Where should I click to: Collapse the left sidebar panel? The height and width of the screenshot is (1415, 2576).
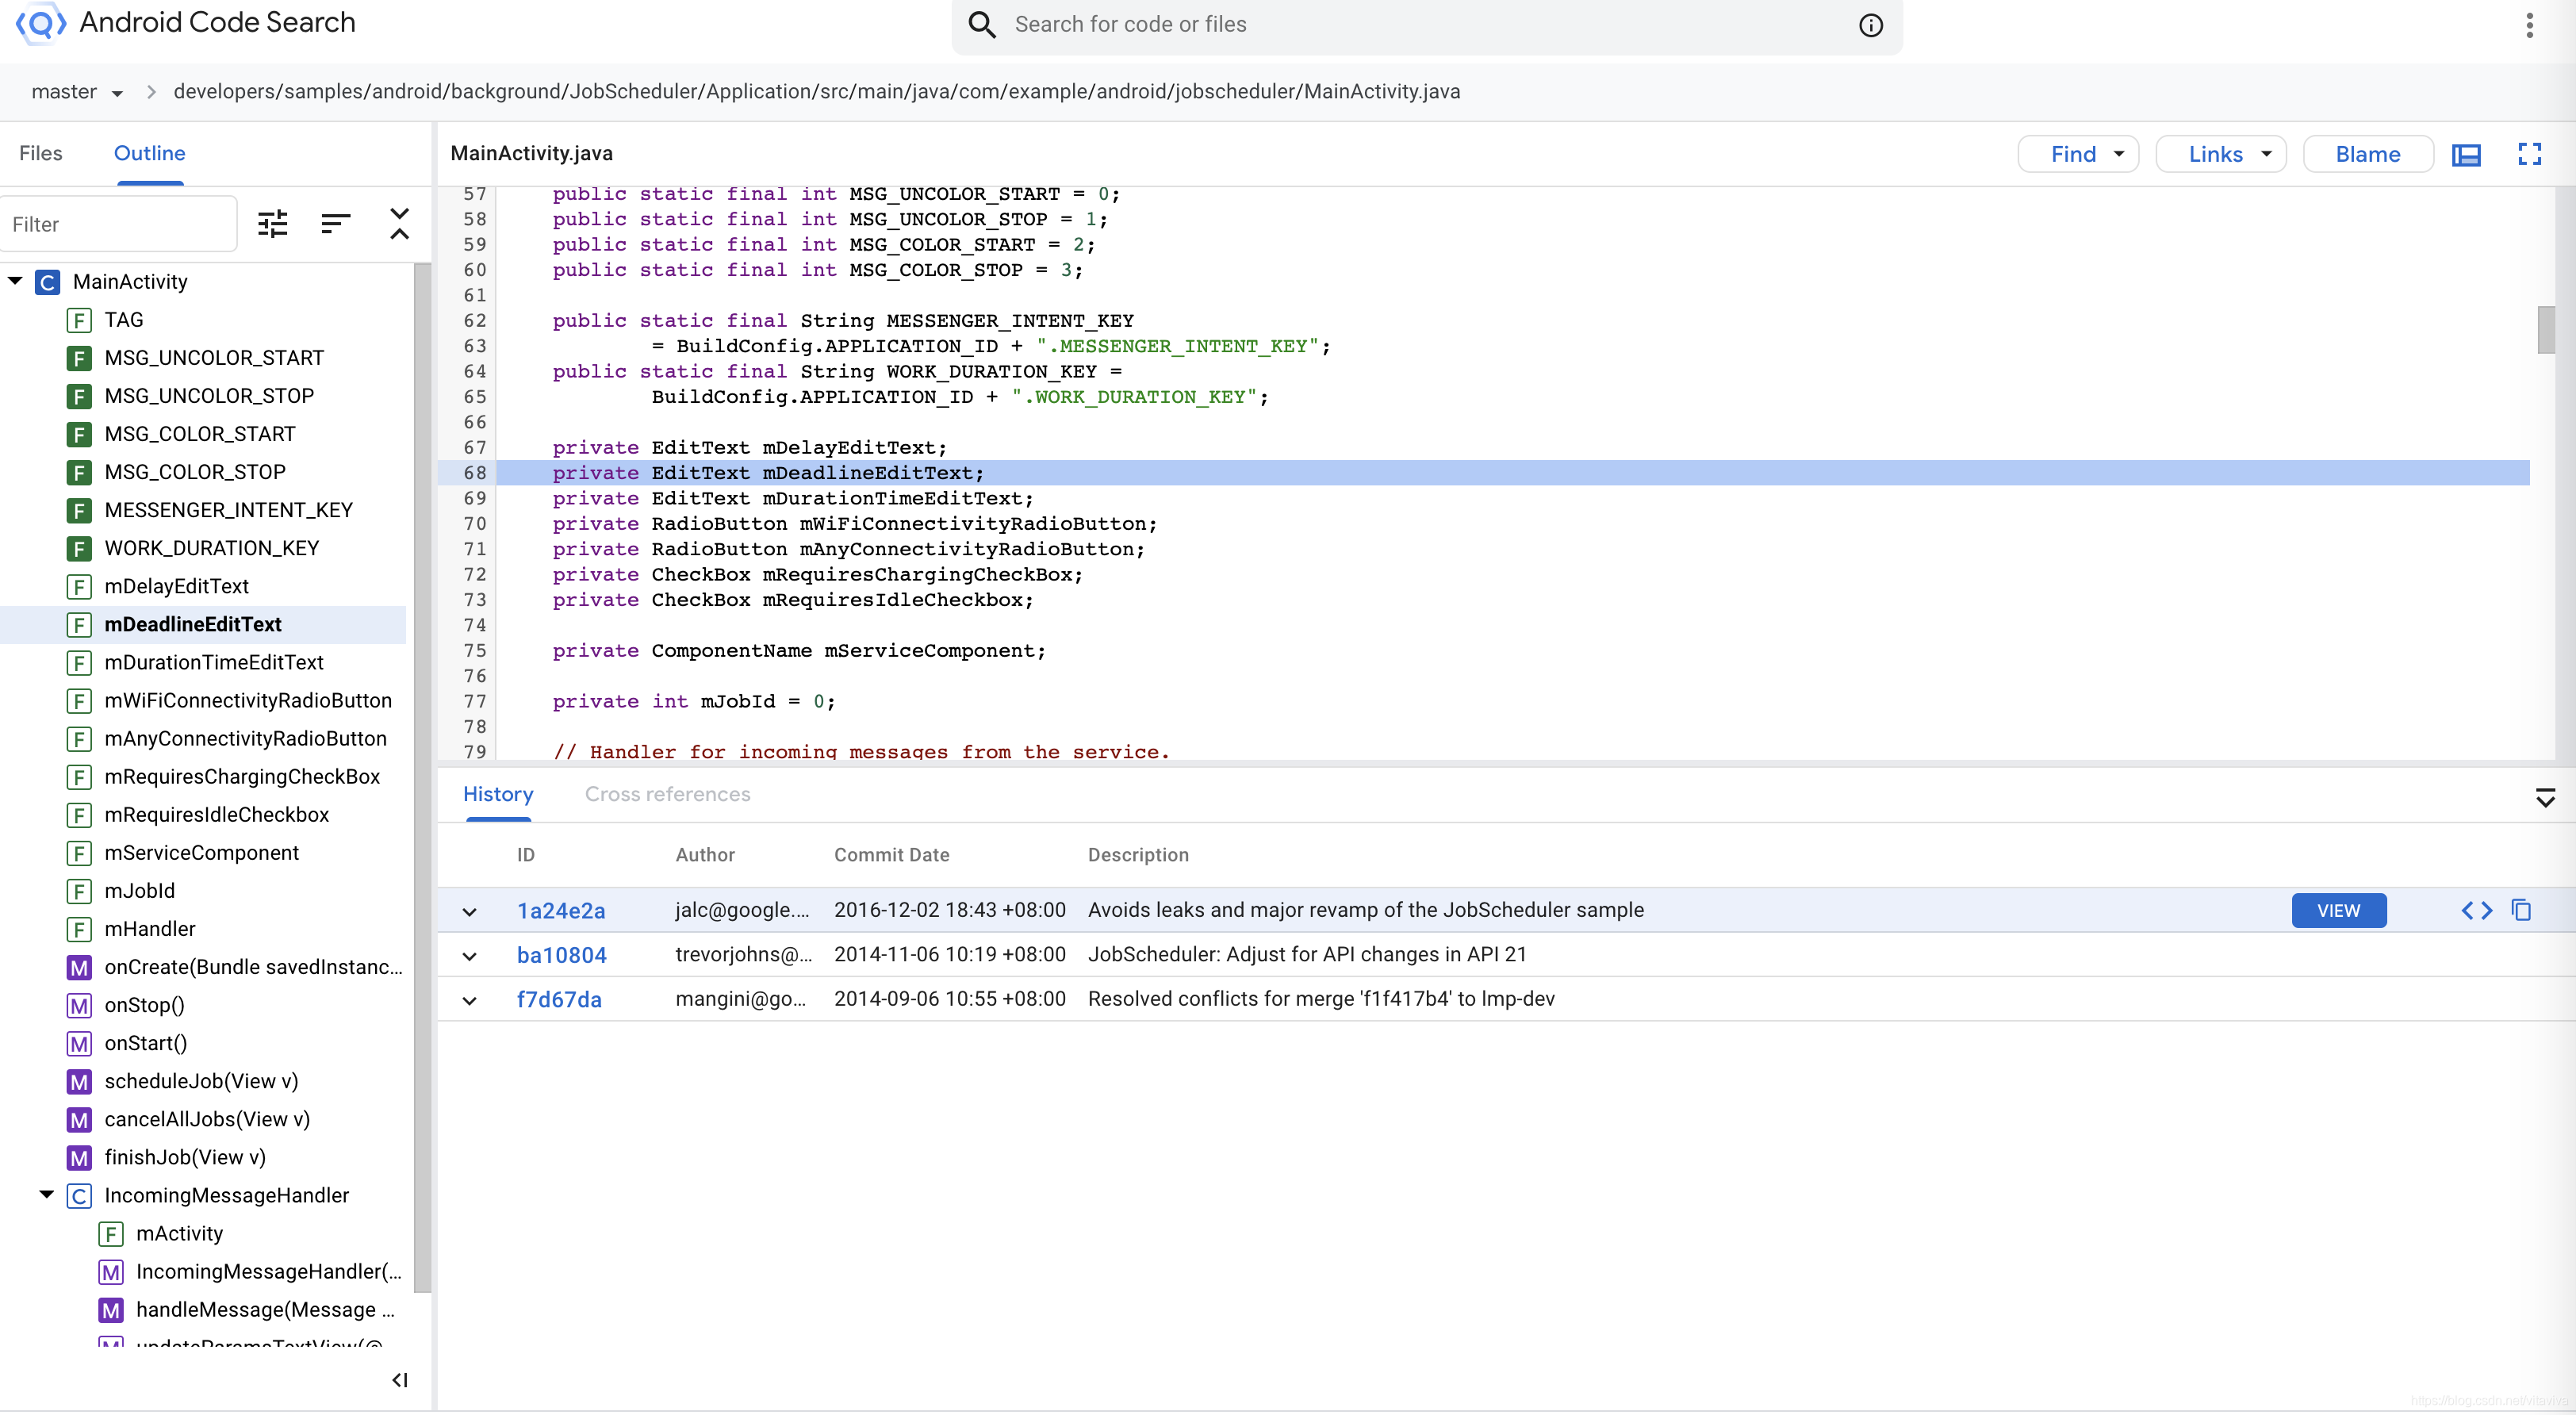400,1380
